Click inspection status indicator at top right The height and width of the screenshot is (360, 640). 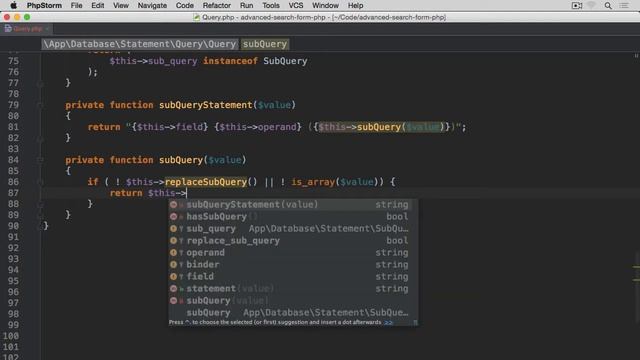tap(636, 56)
